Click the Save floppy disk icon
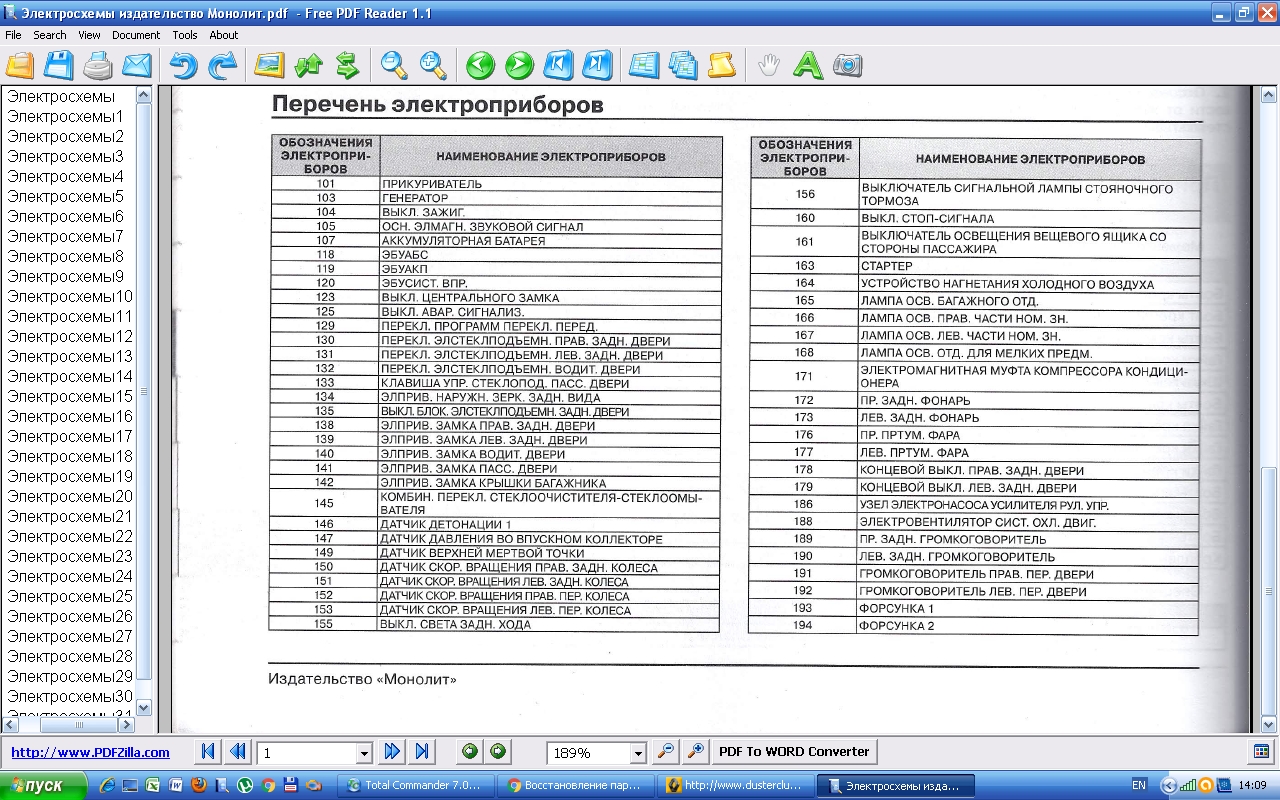The width and height of the screenshot is (1280, 800). click(59, 66)
